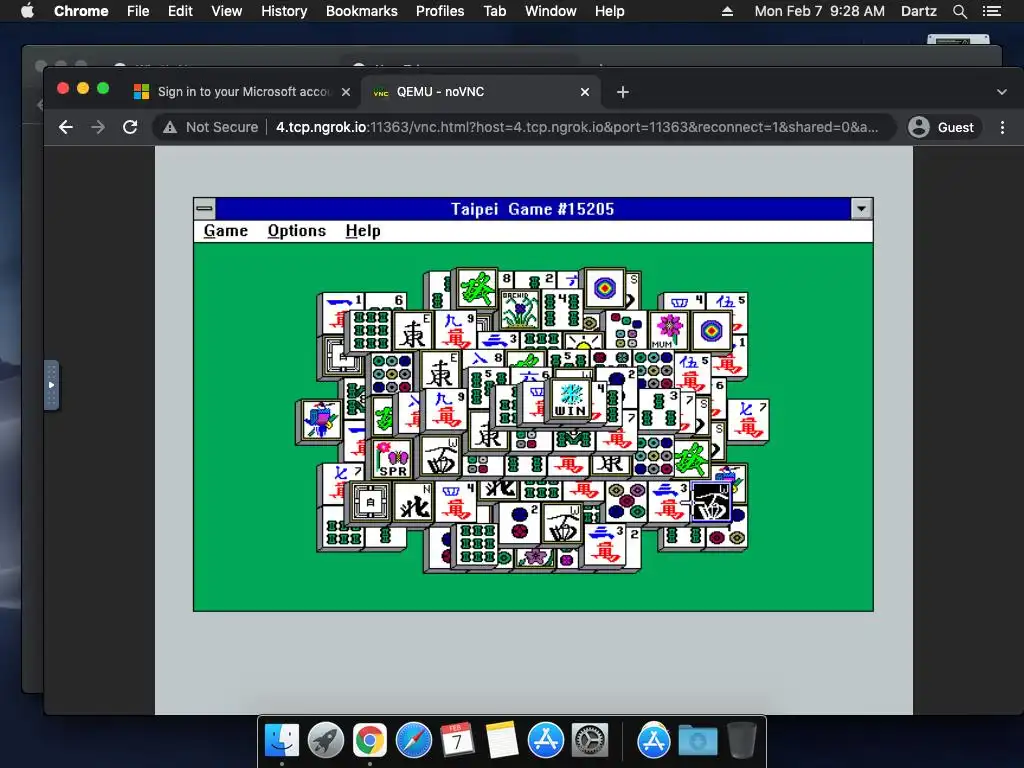Open Trash in the Dock
1024x768 pixels.
pyautogui.click(x=742, y=741)
